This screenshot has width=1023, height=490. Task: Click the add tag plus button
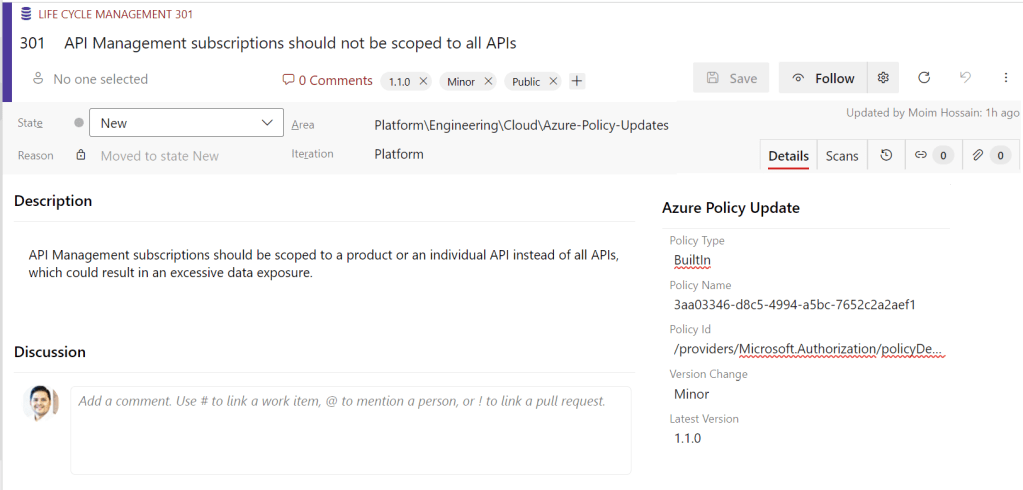(577, 81)
